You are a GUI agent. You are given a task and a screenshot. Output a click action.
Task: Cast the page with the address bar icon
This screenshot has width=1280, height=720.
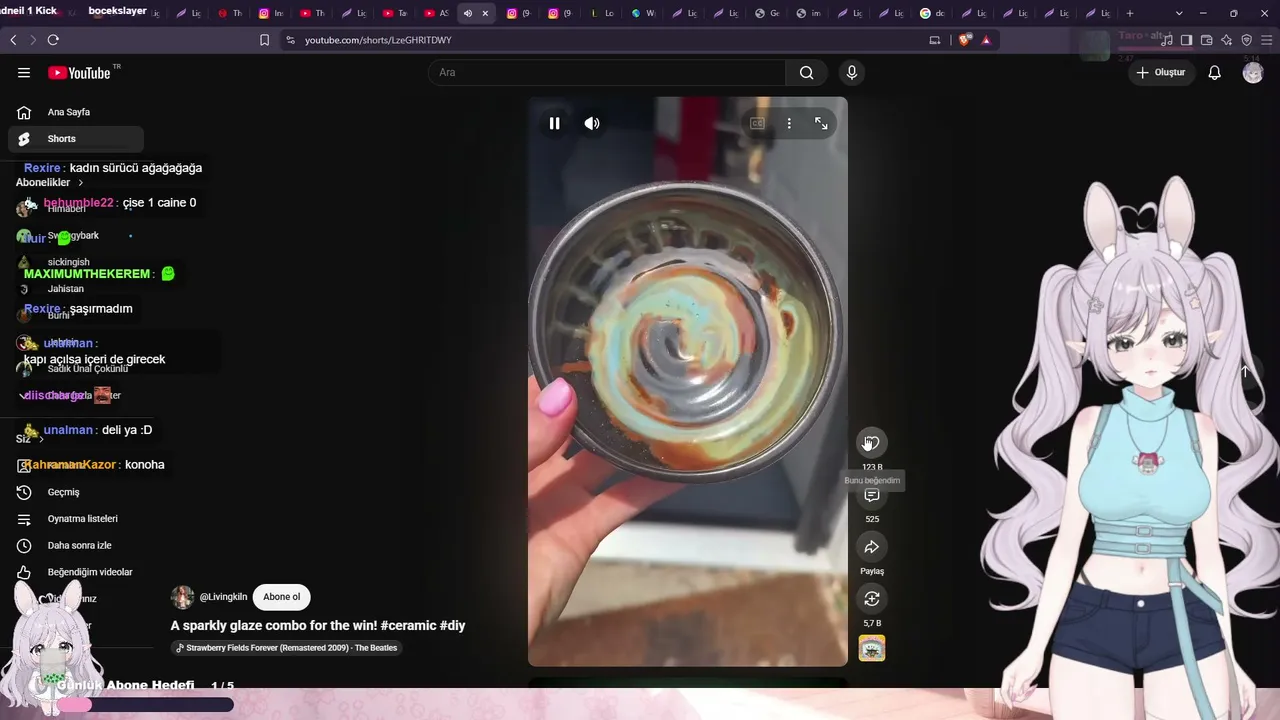coord(935,40)
